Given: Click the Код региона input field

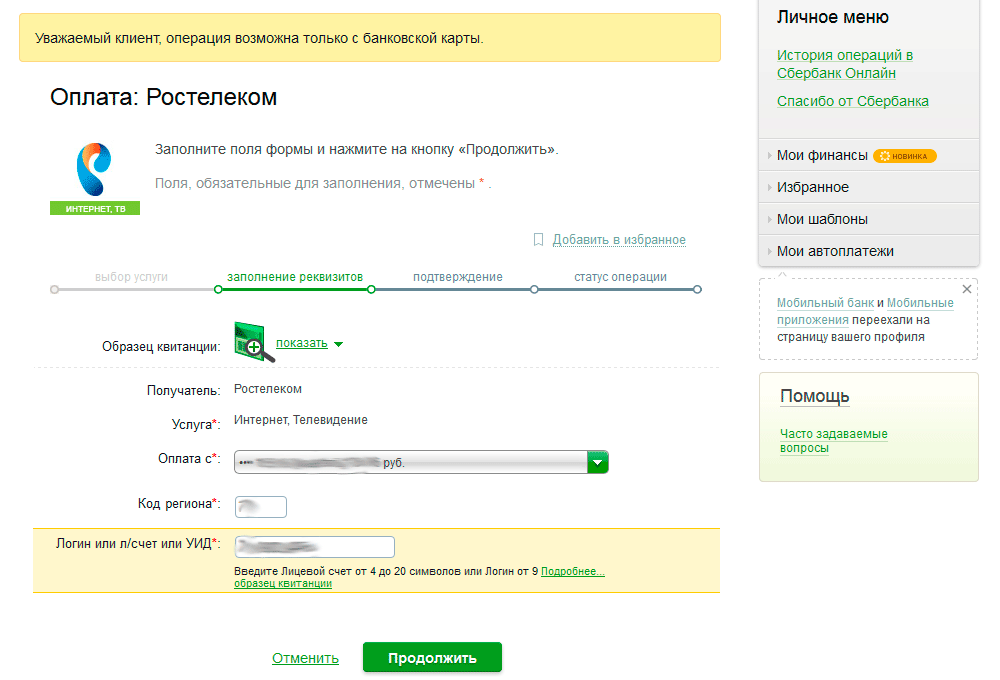Looking at the screenshot, I should (260, 507).
